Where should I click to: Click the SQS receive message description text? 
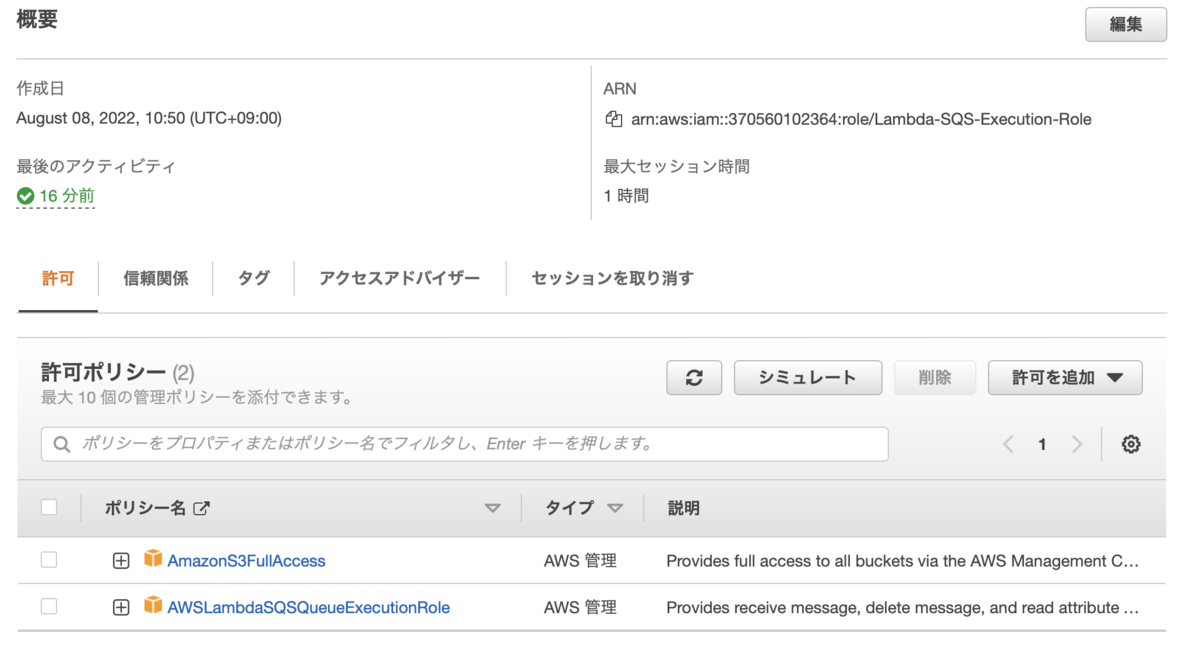pyautogui.click(x=902, y=607)
